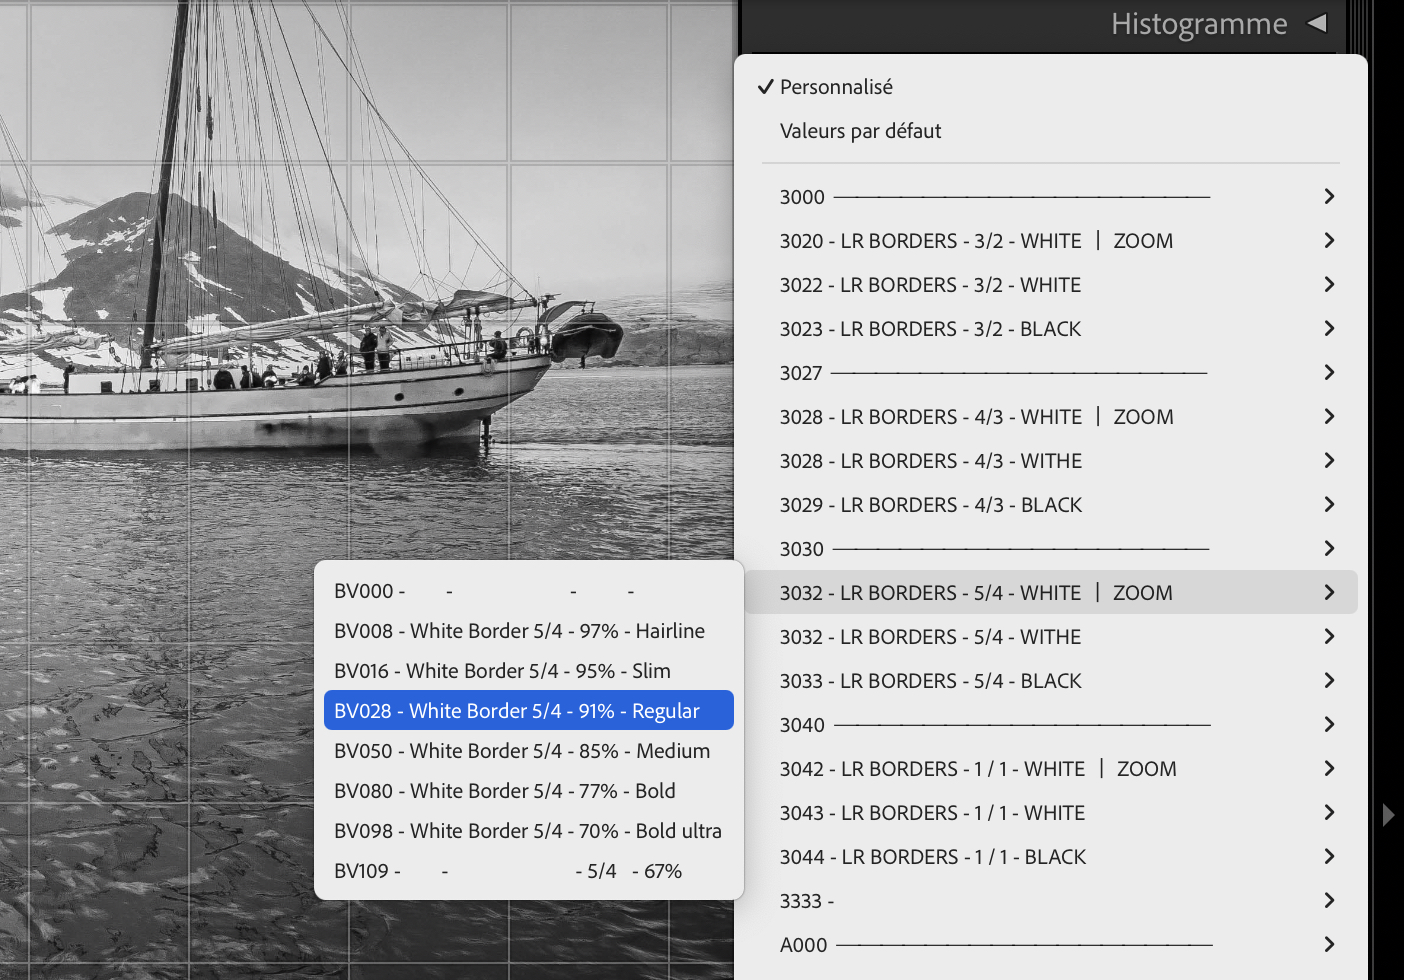Apply BV008 White Border 97% Hairline preset
The width and height of the screenshot is (1404, 980).
pos(519,631)
